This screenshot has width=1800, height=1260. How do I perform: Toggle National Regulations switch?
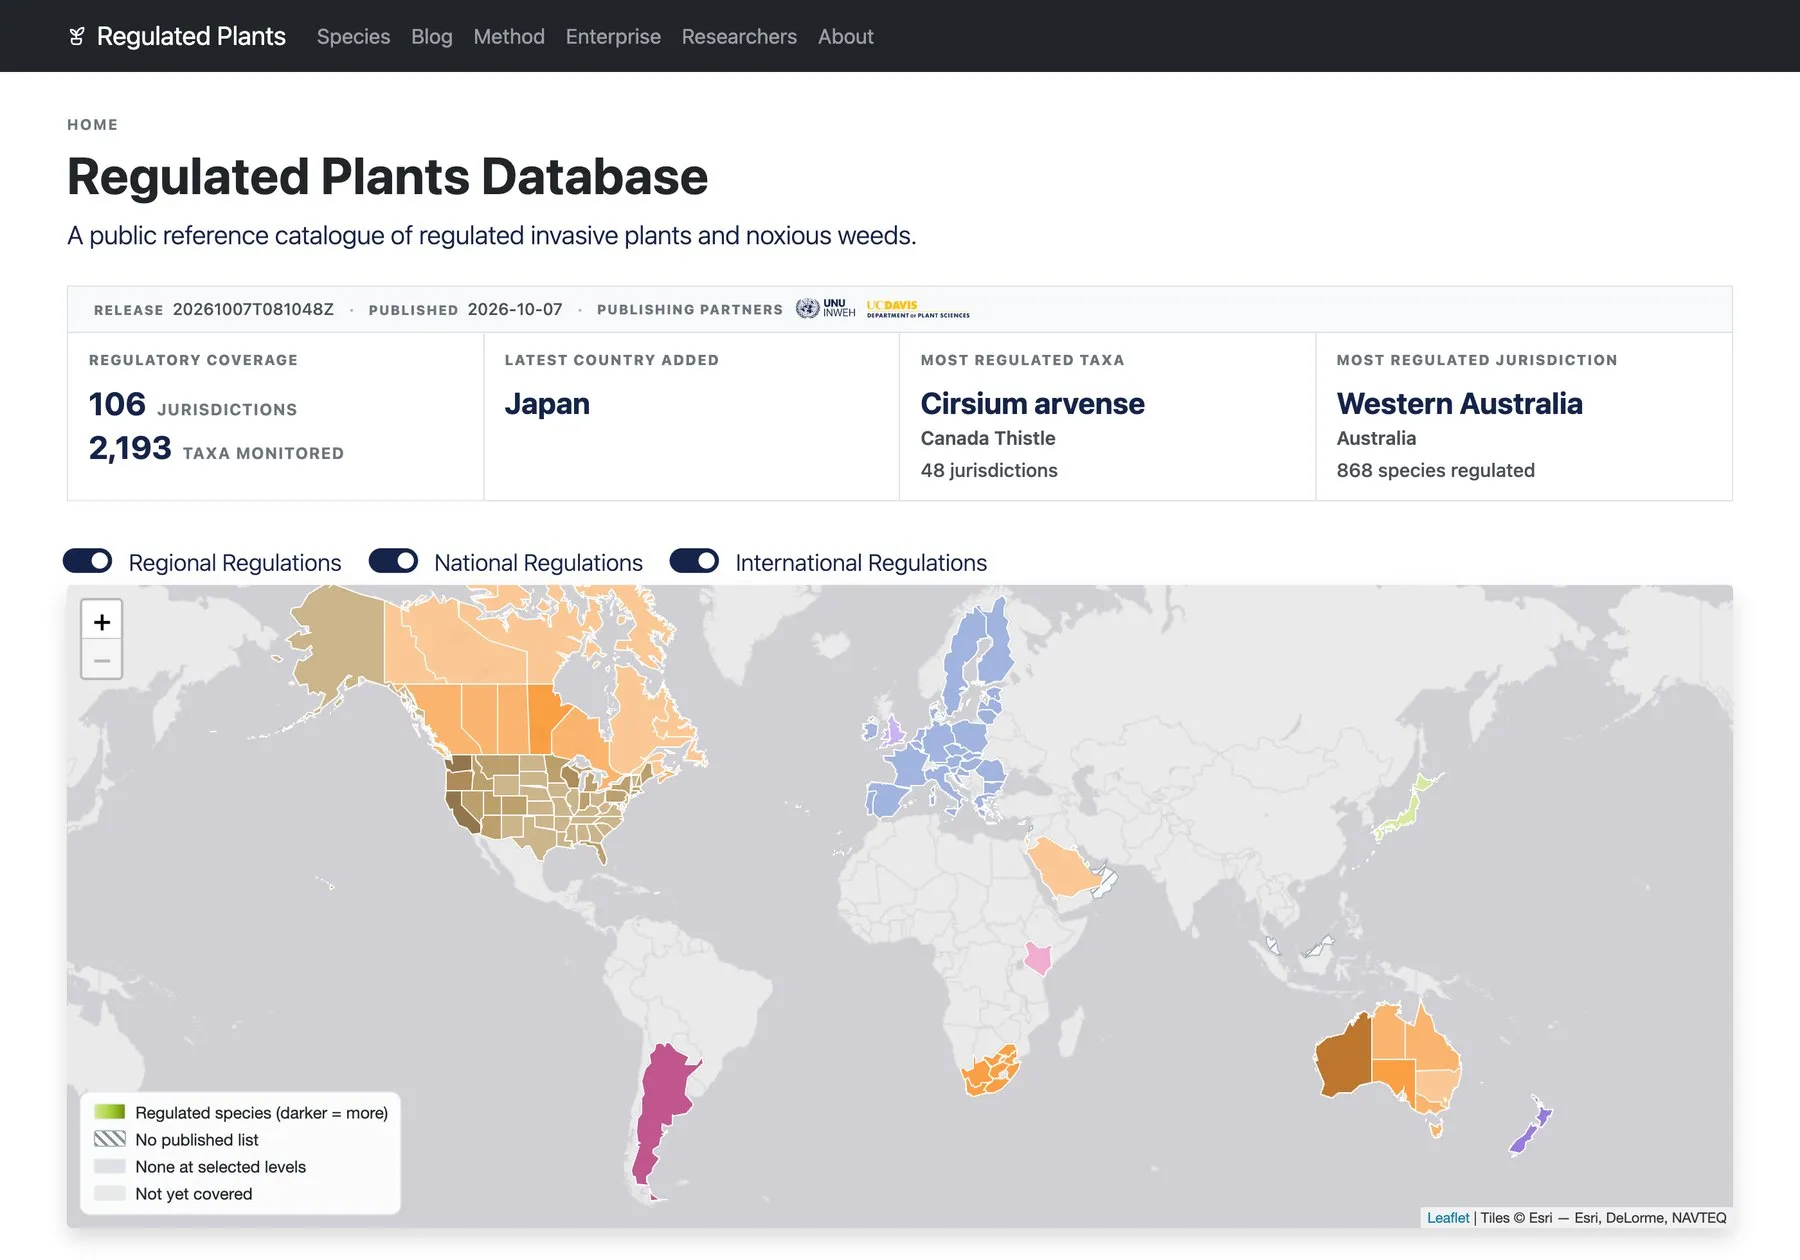[x=393, y=561]
